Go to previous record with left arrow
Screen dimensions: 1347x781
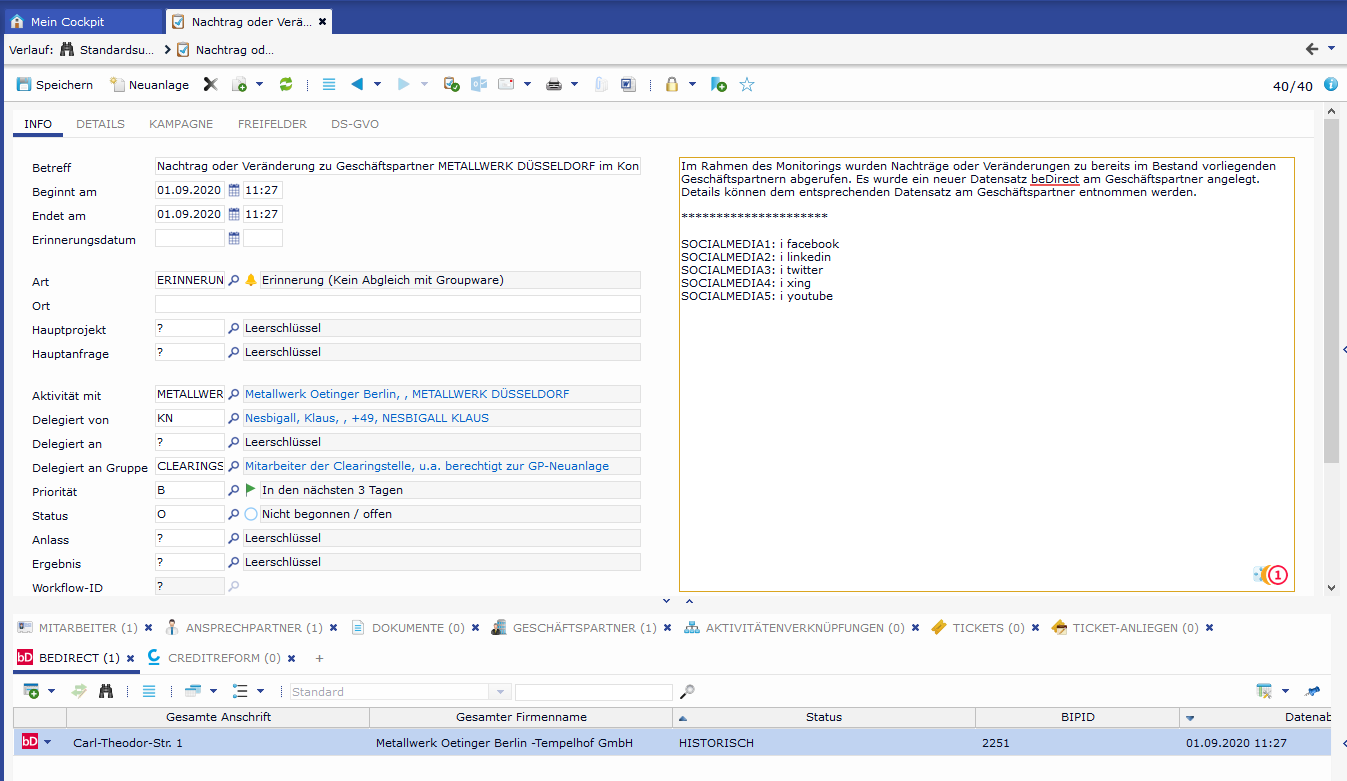pyautogui.click(x=357, y=85)
